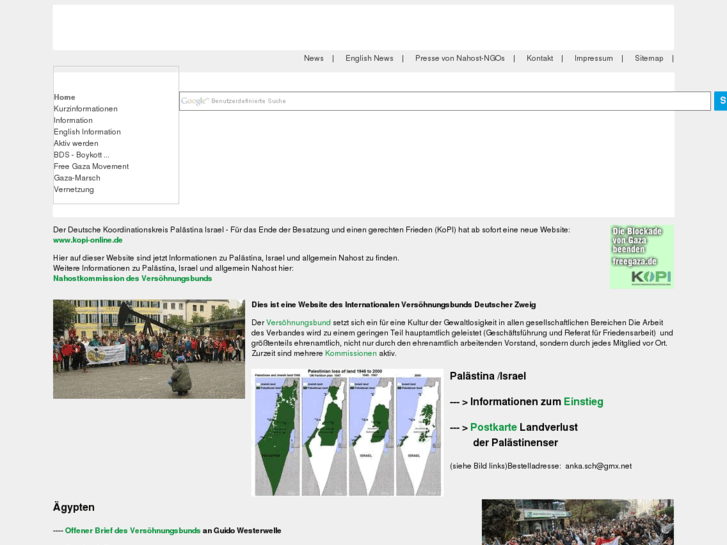Select Home in the sidebar
Viewport: 727px width, 545px height.
64,97
